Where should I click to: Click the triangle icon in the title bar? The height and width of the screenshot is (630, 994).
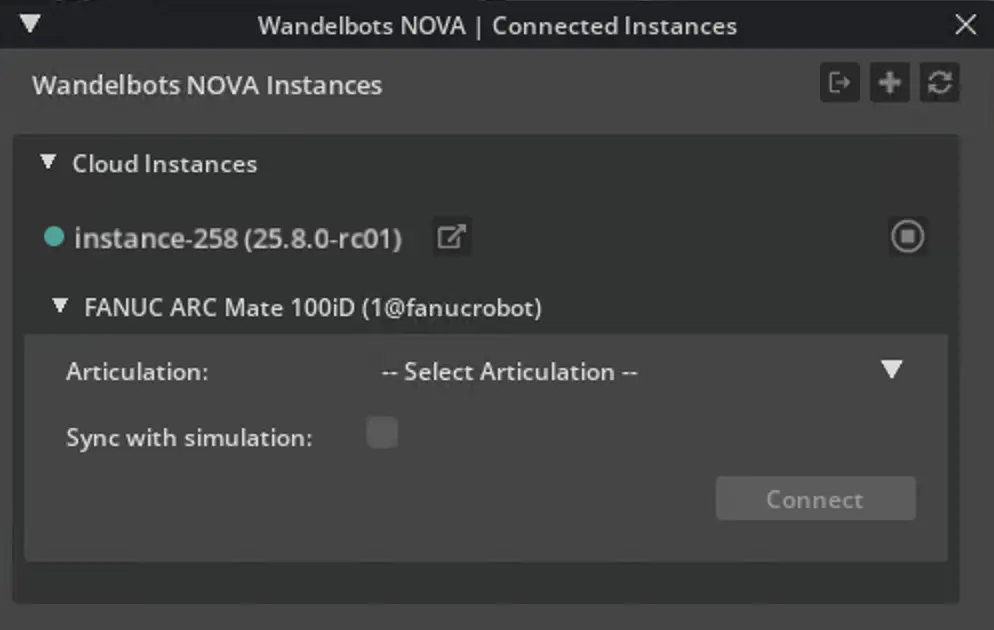30,24
